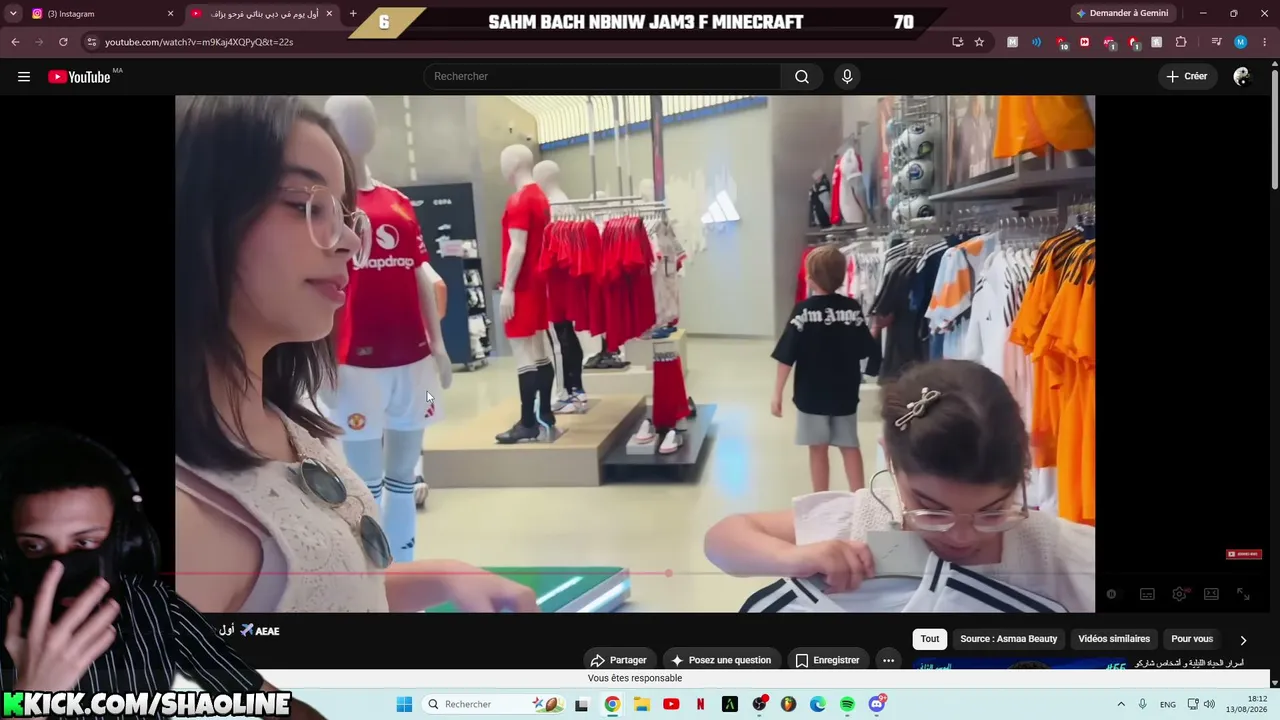Screen dimensions: 1280x720
Task: Open Chrome media controls icon
Action: point(1216,42)
